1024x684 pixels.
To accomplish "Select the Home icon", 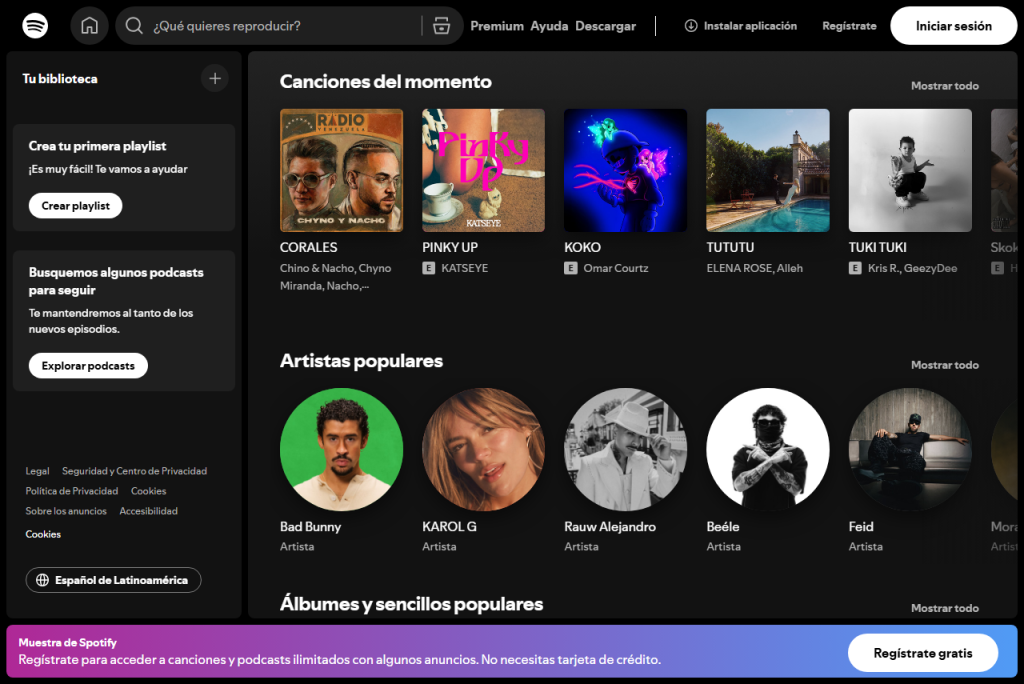I will pyautogui.click(x=88, y=24).
